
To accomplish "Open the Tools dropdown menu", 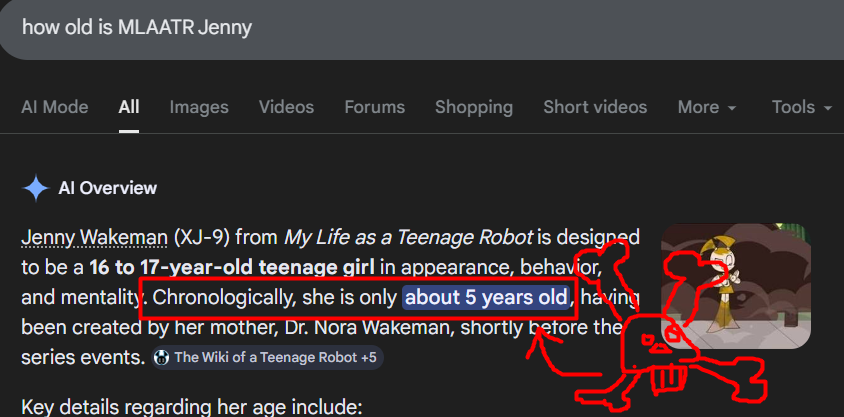I will (x=801, y=107).
